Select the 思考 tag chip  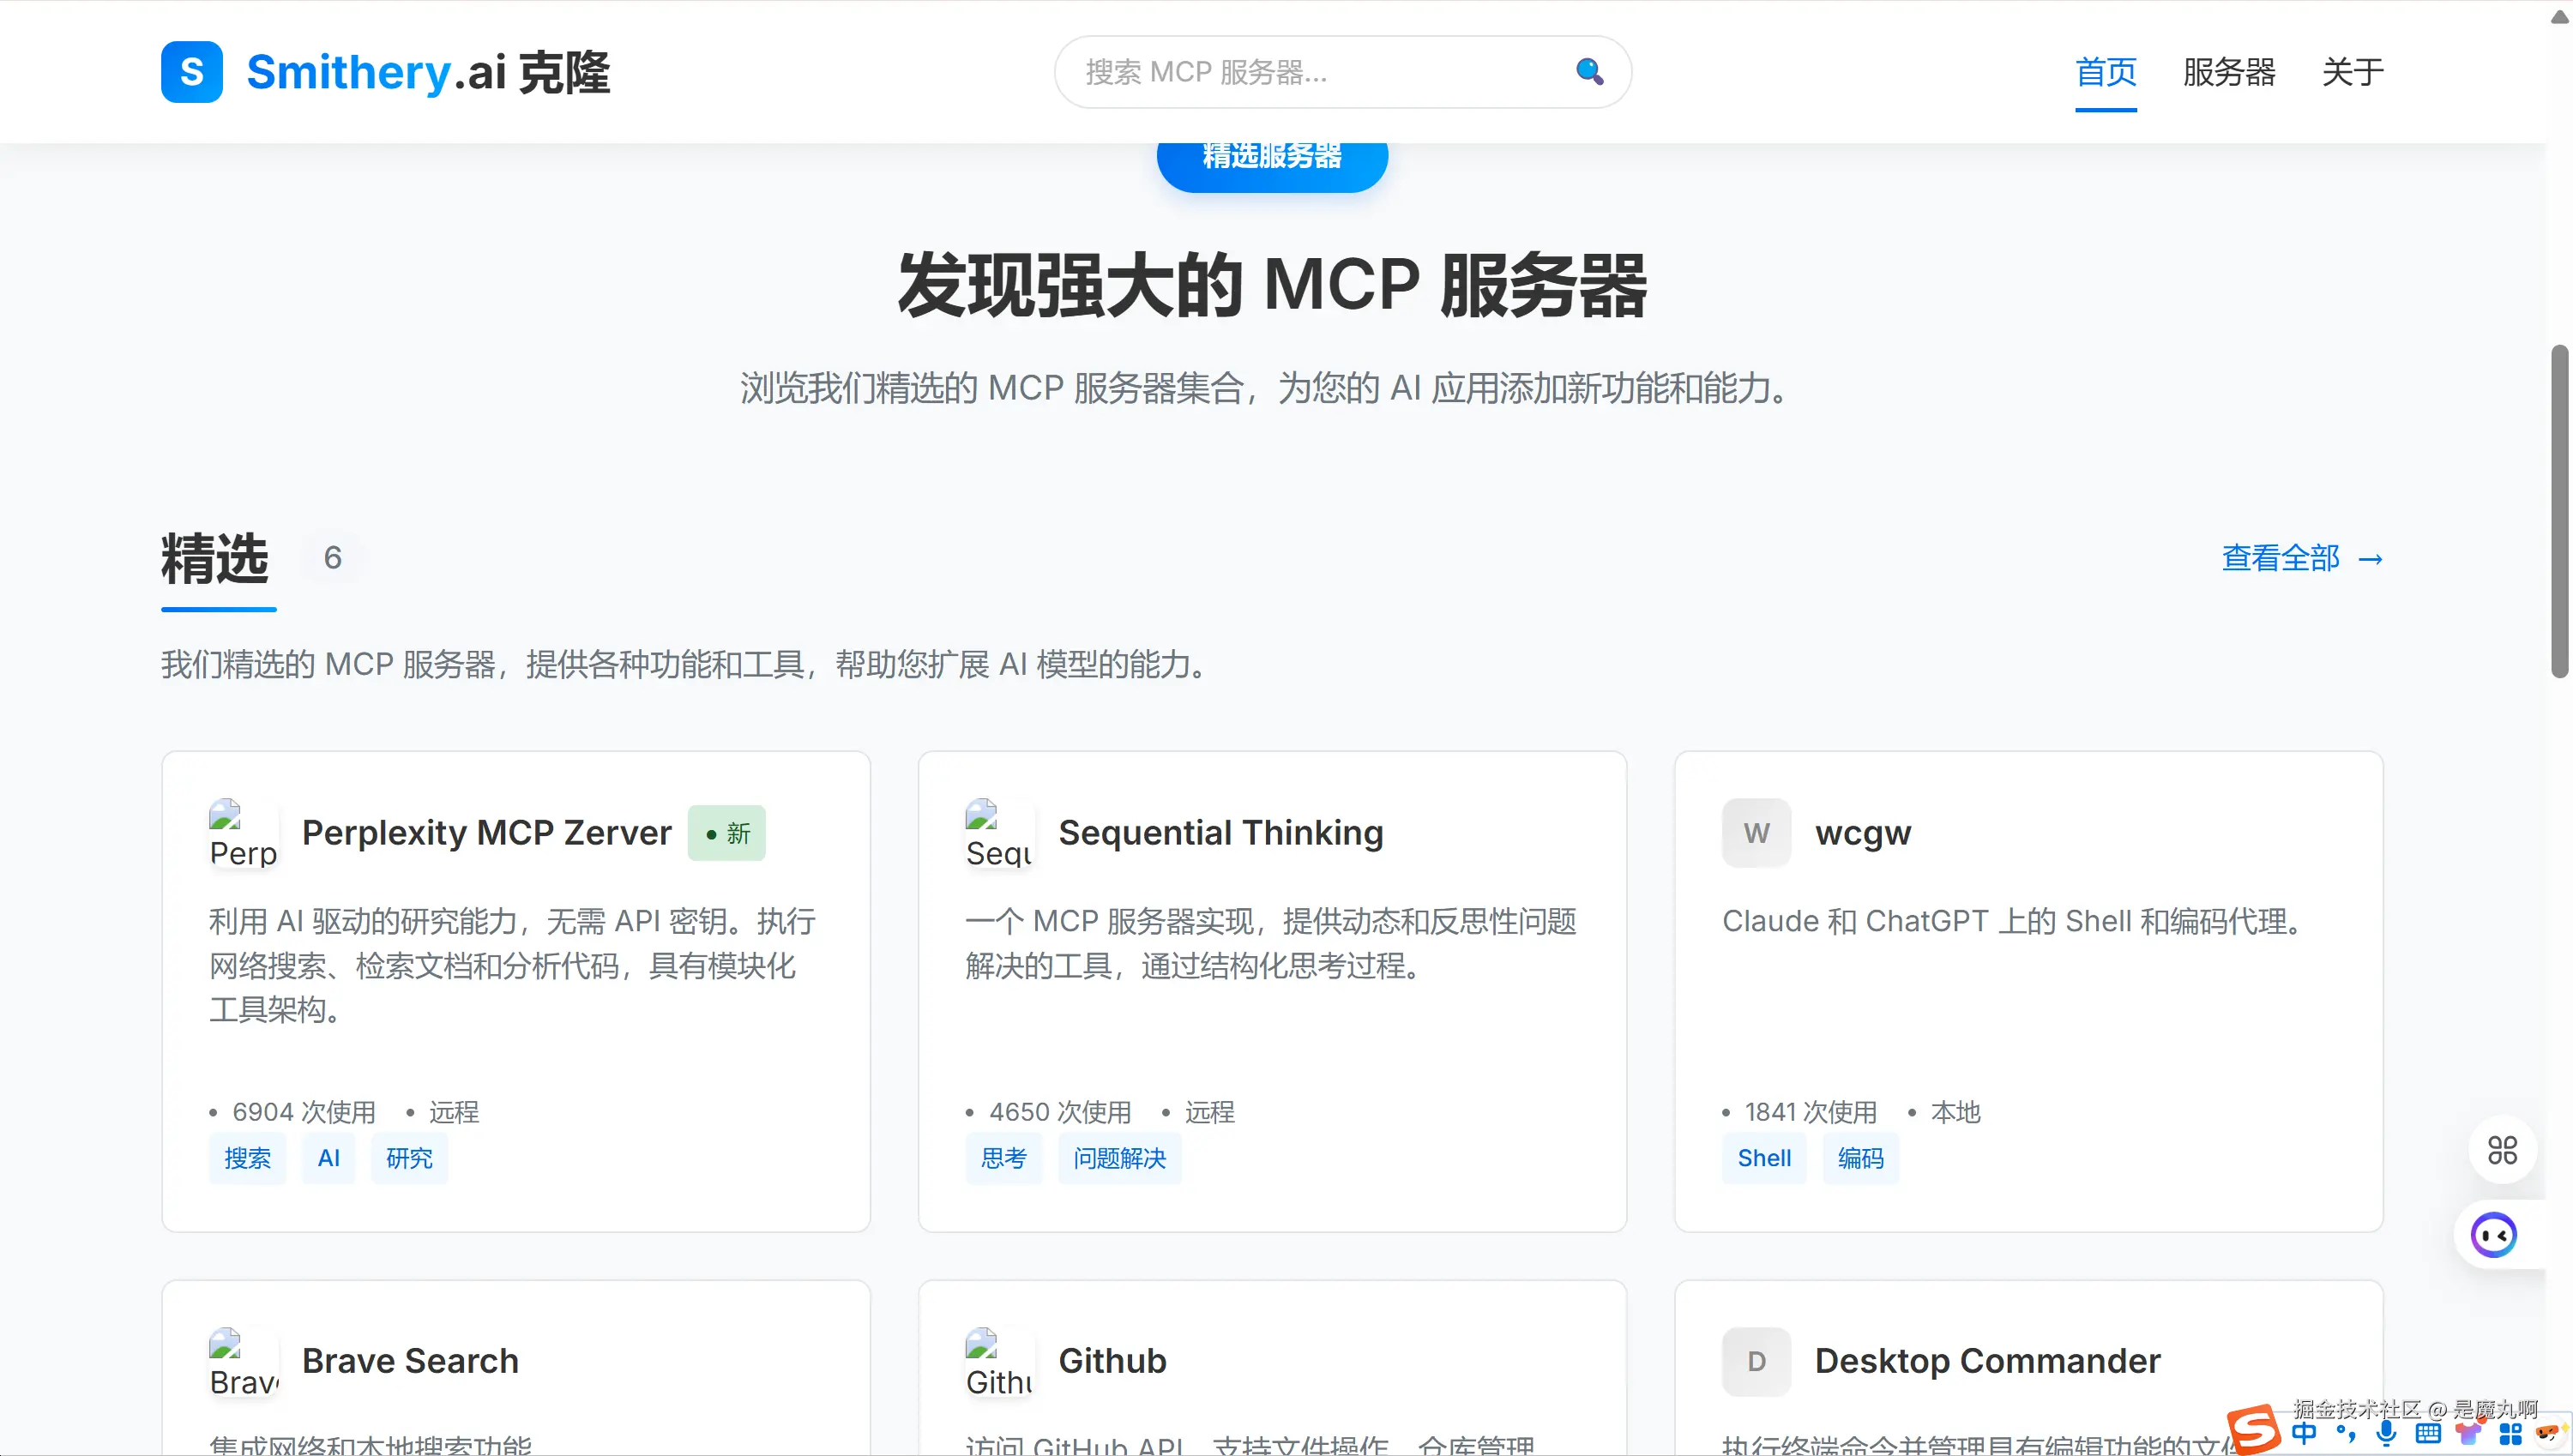pyautogui.click(x=1003, y=1158)
